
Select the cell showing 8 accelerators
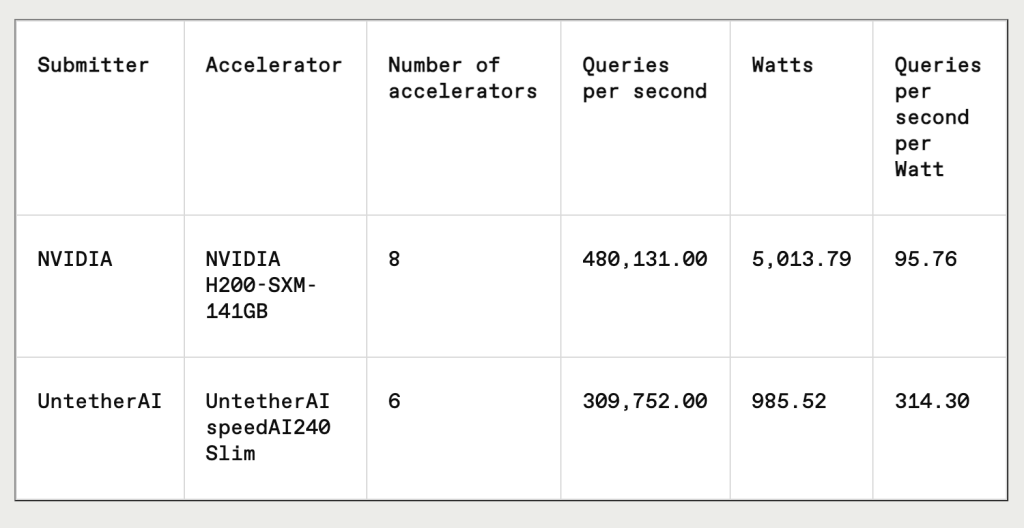(394, 259)
